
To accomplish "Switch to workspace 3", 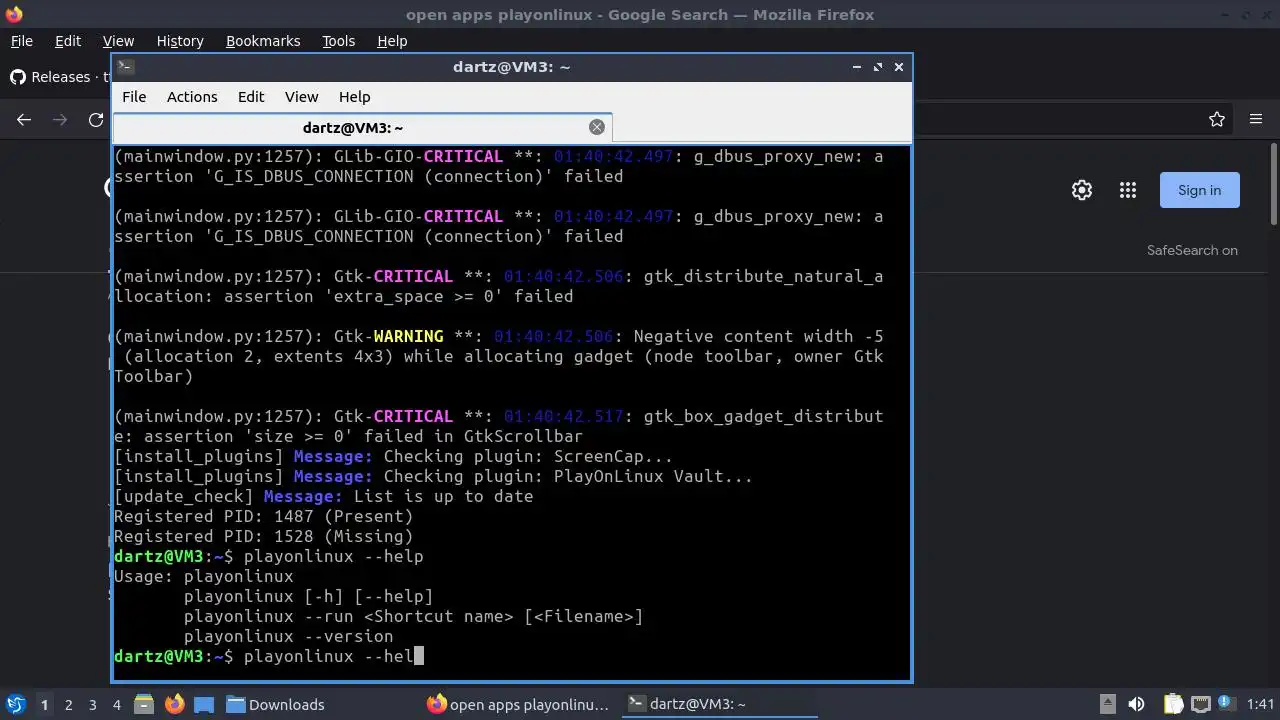I will tap(92, 705).
